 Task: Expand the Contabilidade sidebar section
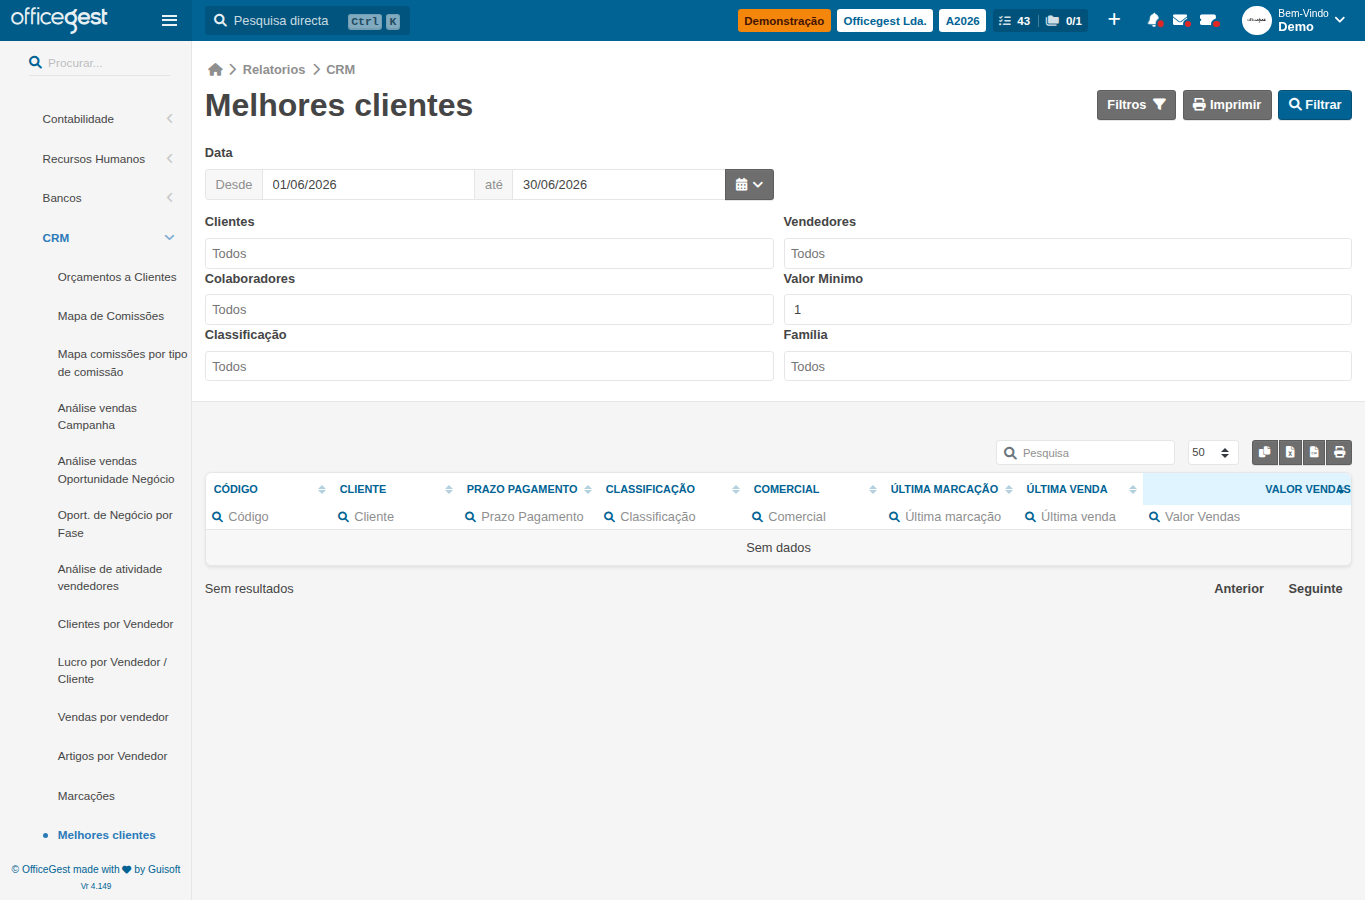point(106,119)
